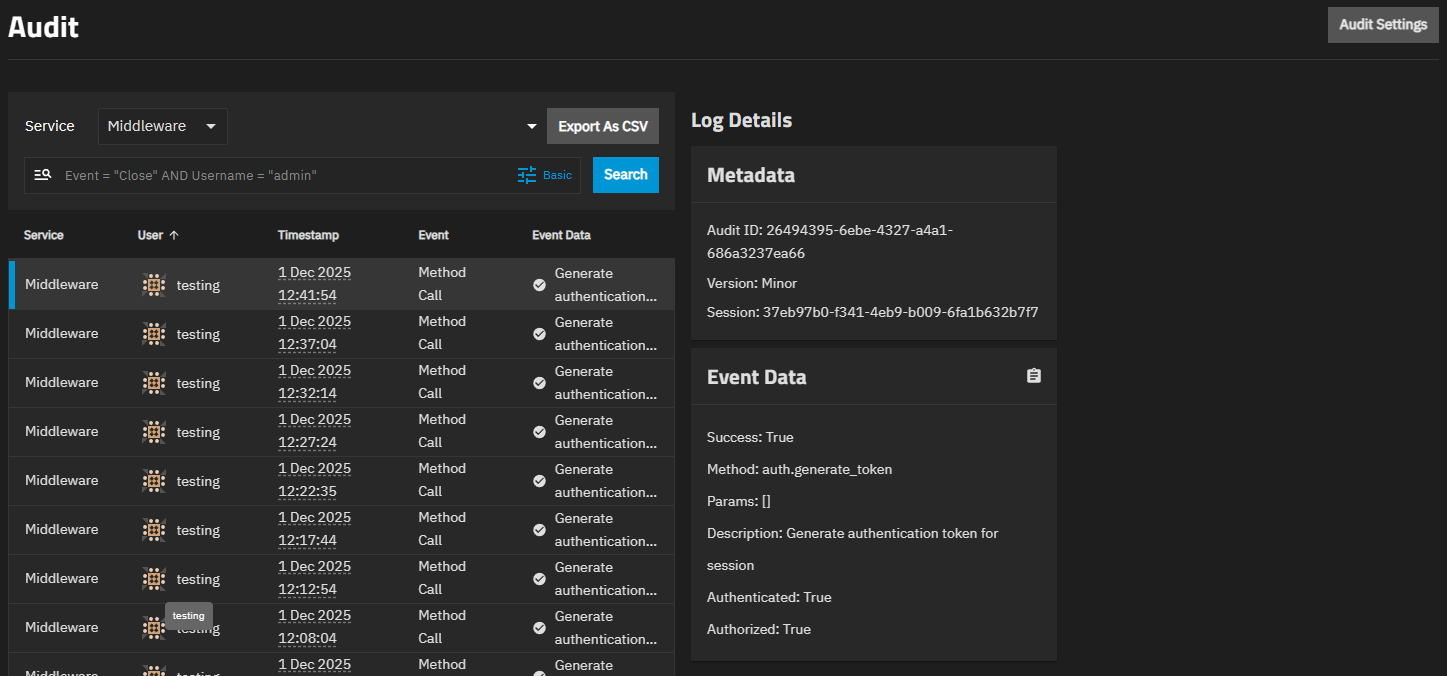Click user avatar in 12:27:24 row
The height and width of the screenshot is (676, 1447).
click(153, 432)
